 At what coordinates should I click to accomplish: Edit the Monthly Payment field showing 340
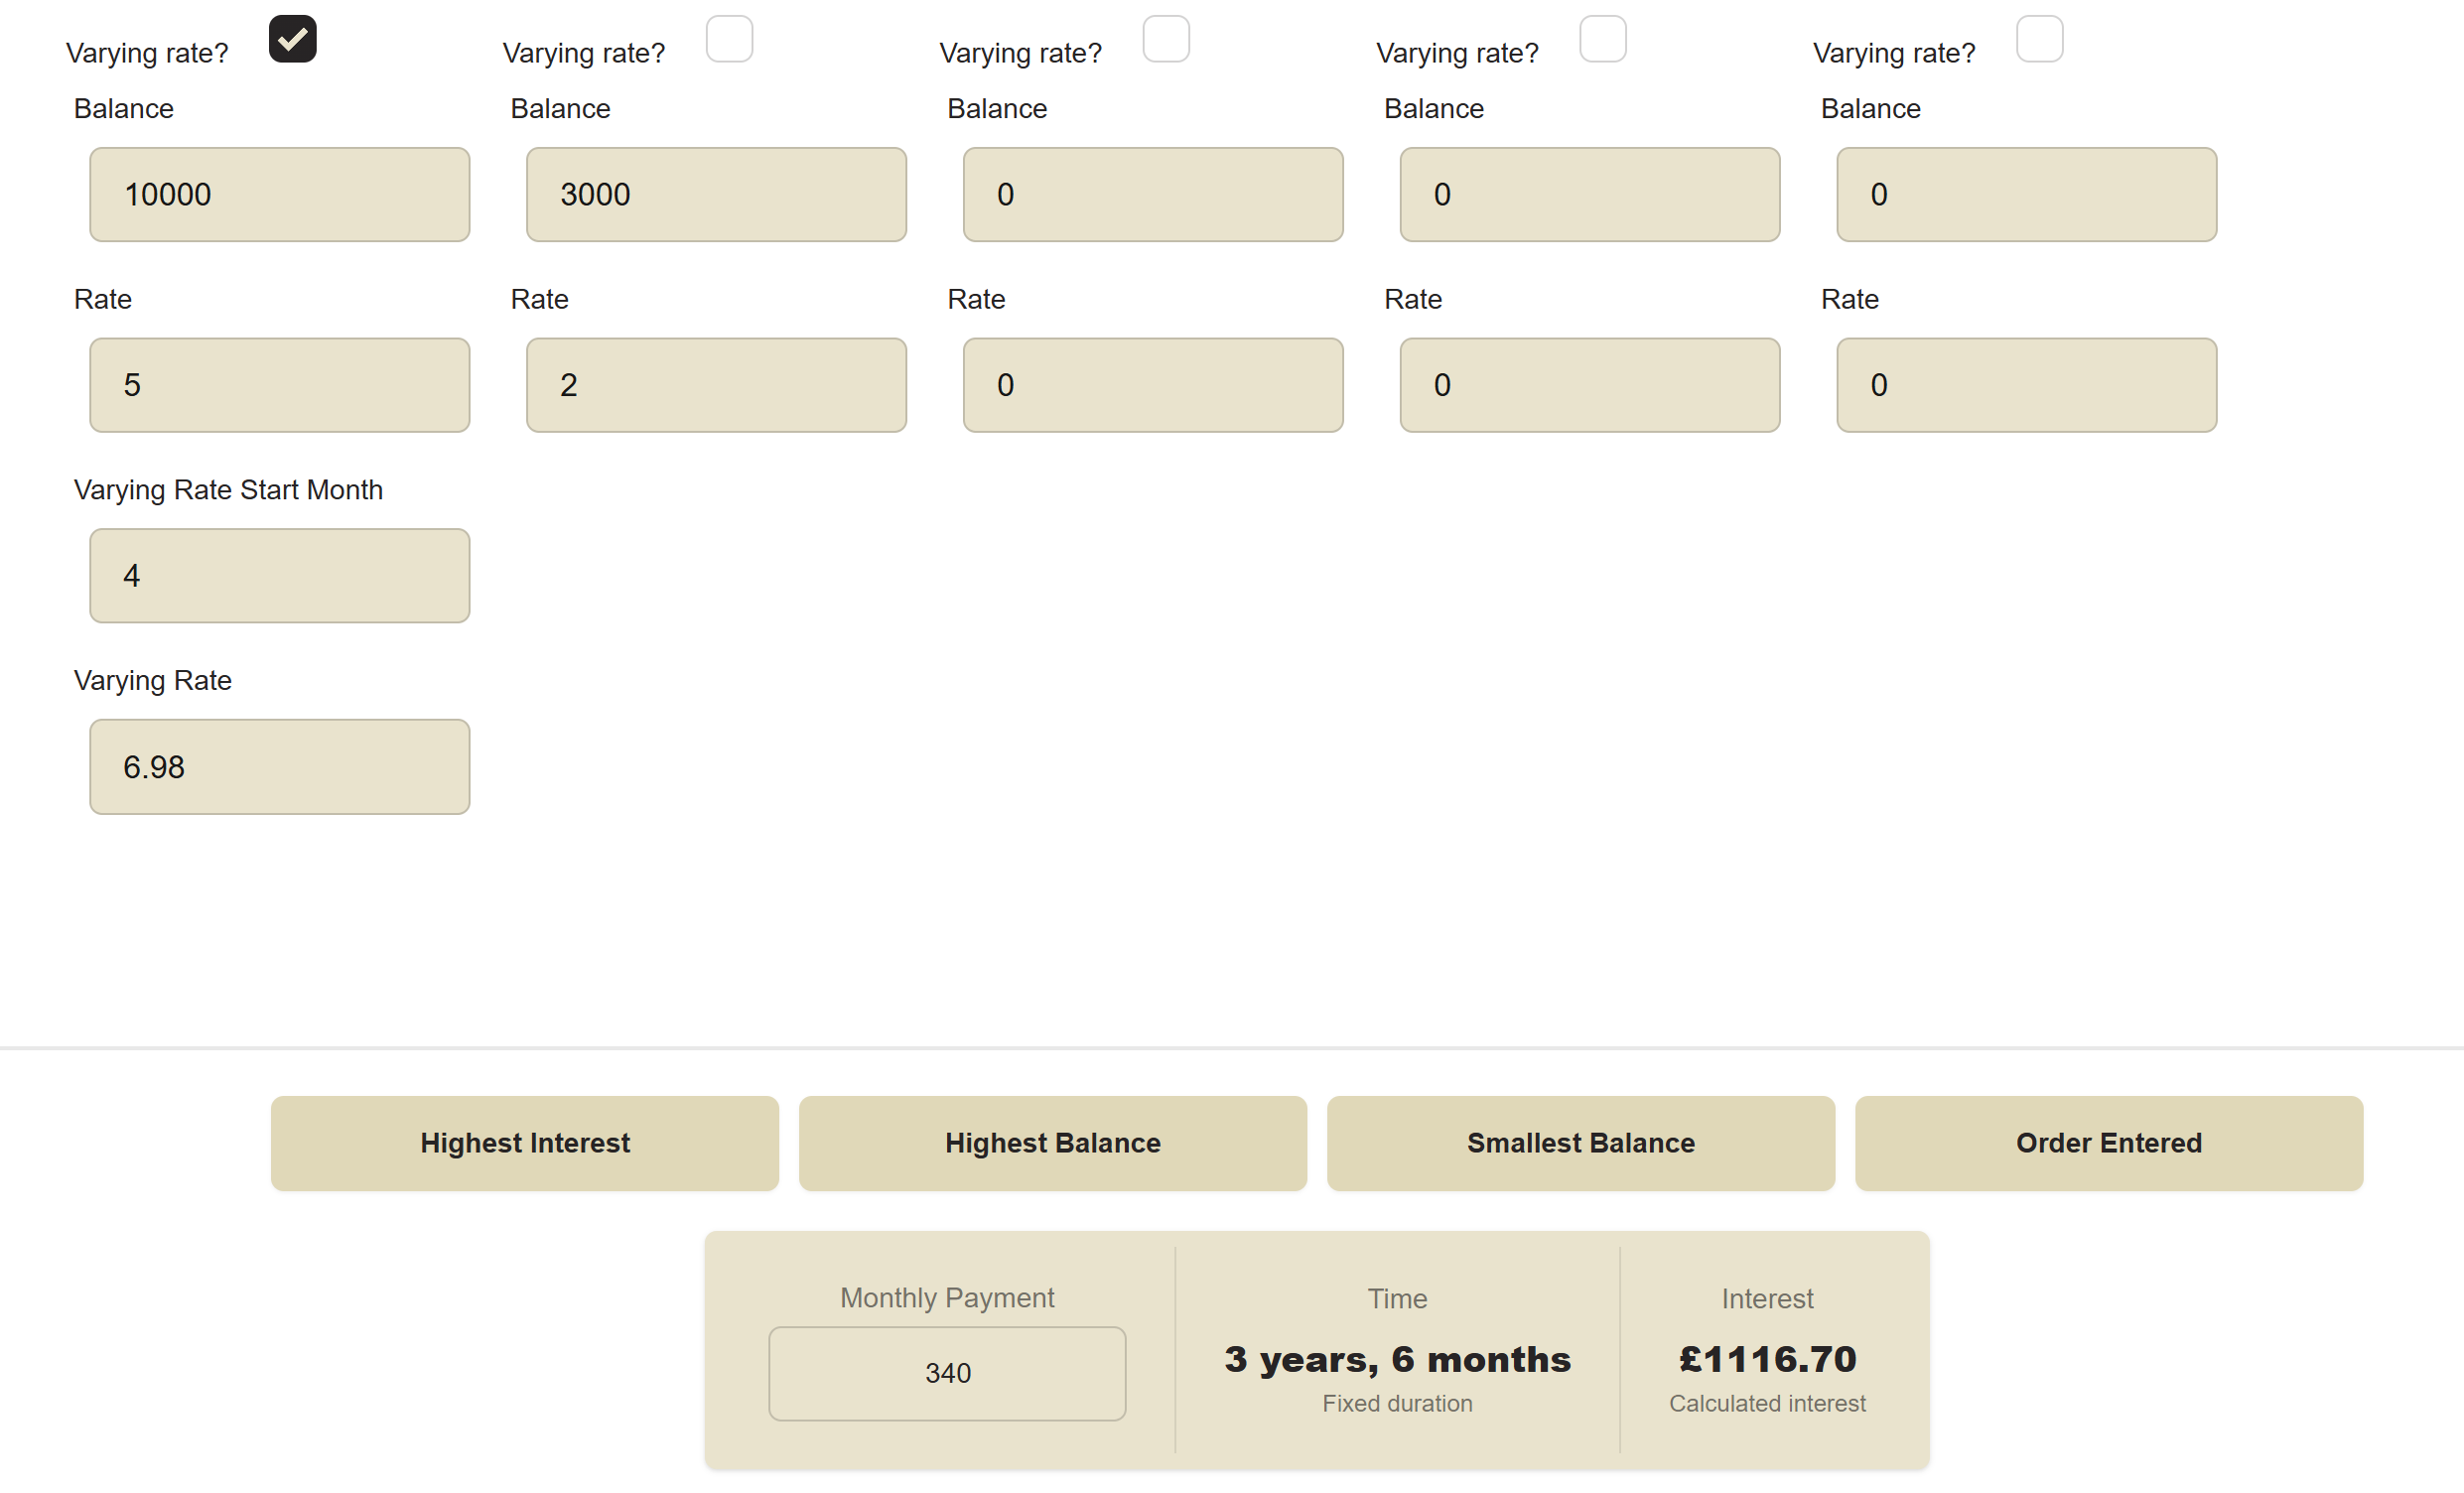coord(946,1373)
